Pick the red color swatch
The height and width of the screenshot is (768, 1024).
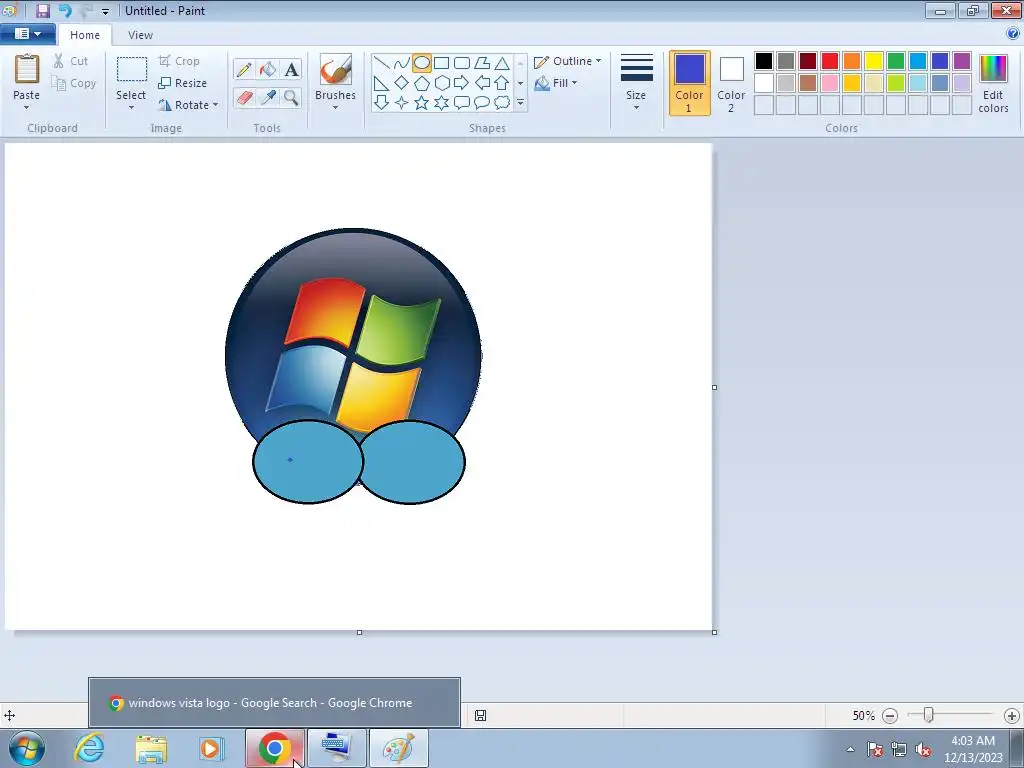pos(830,61)
